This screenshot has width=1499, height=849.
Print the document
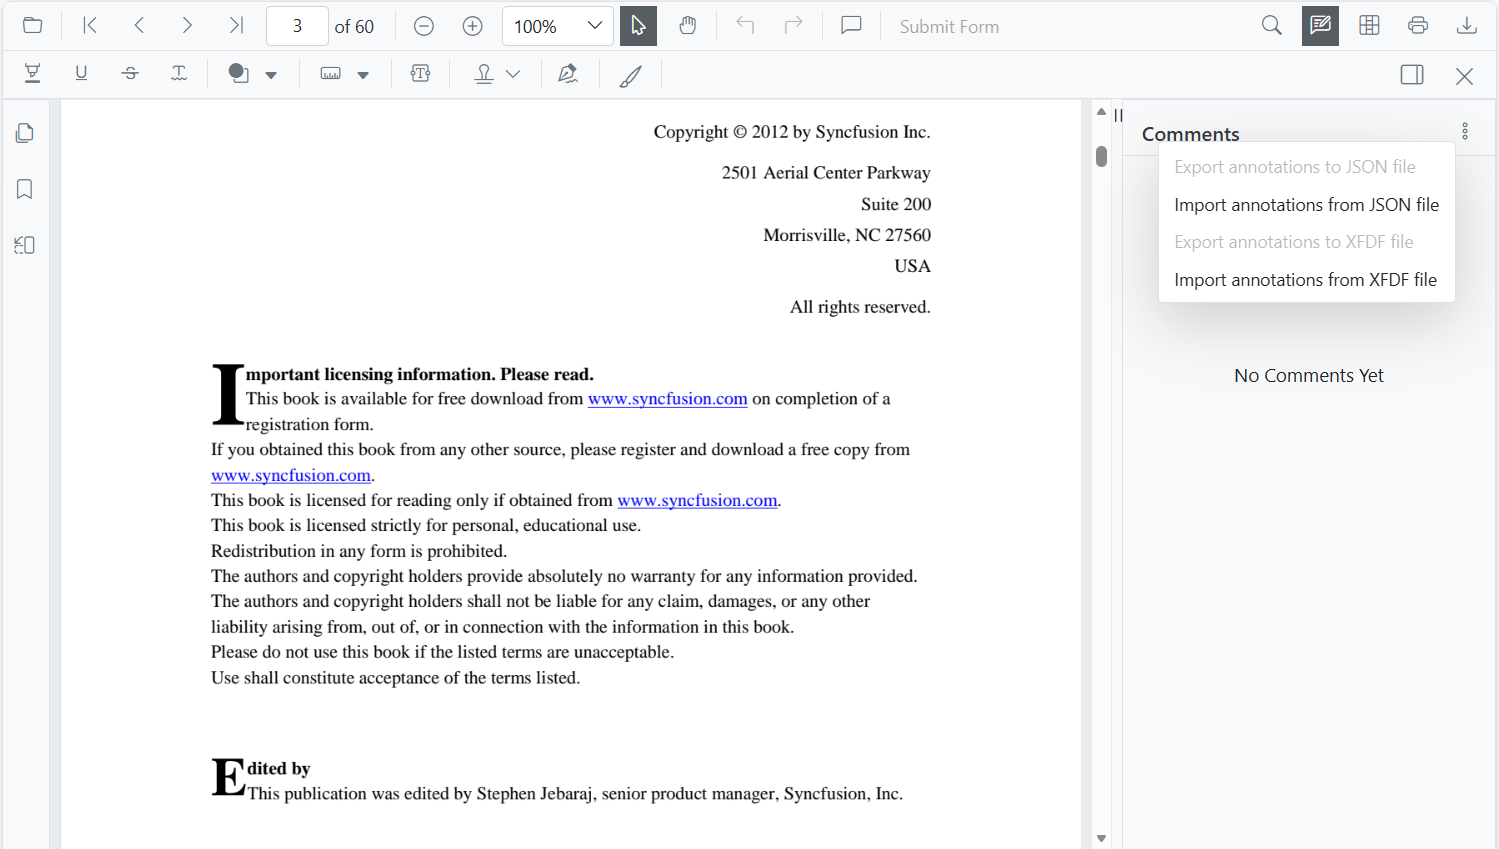[x=1418, y=26]
